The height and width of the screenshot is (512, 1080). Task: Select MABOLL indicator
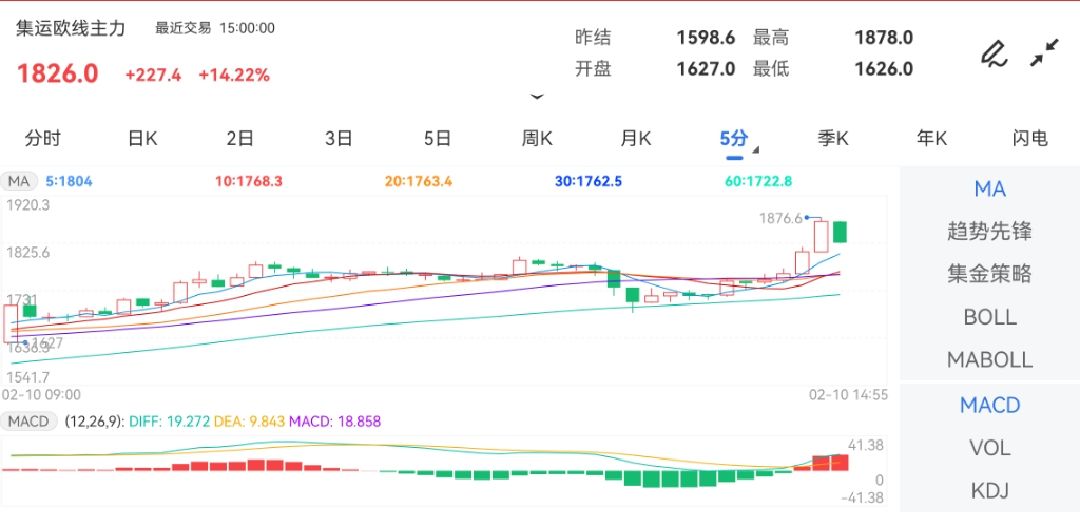[x=990, y=360]
